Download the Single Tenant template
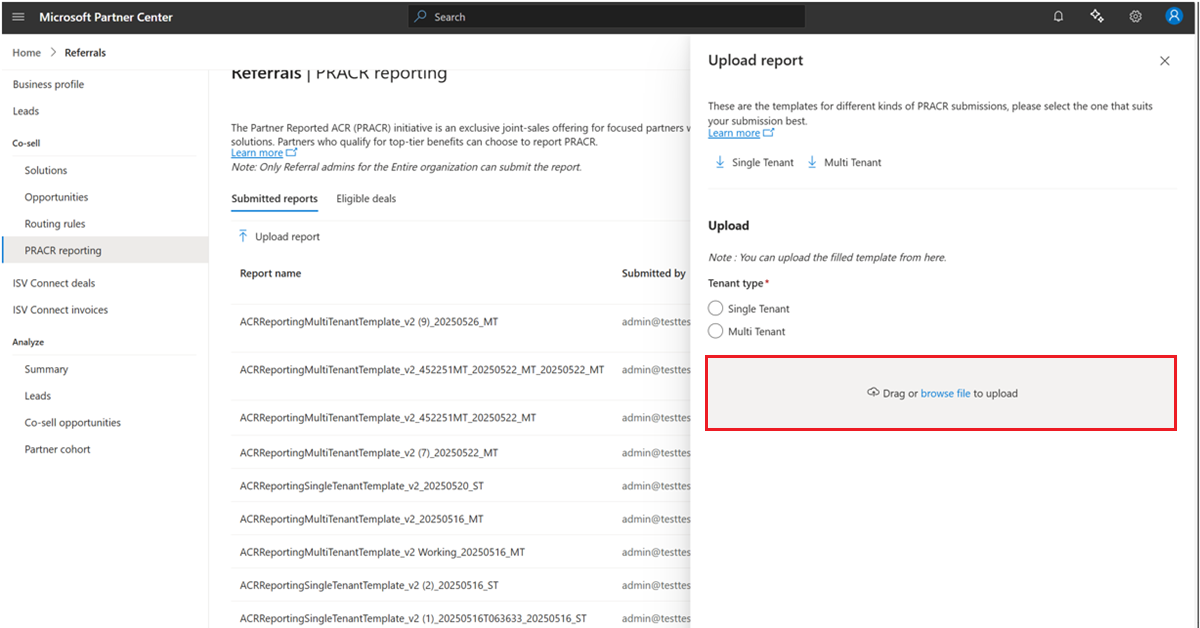 click(x=755, y=163)
